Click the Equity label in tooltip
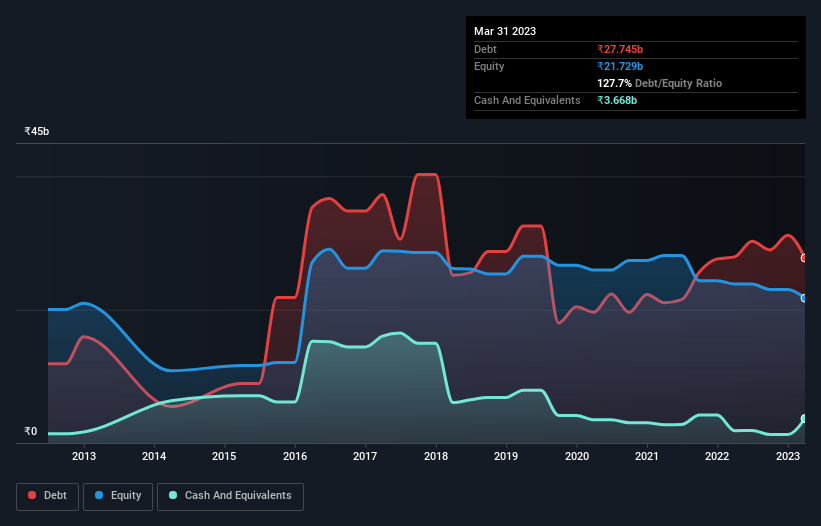 pyautogui.click(x=489, y=66)
